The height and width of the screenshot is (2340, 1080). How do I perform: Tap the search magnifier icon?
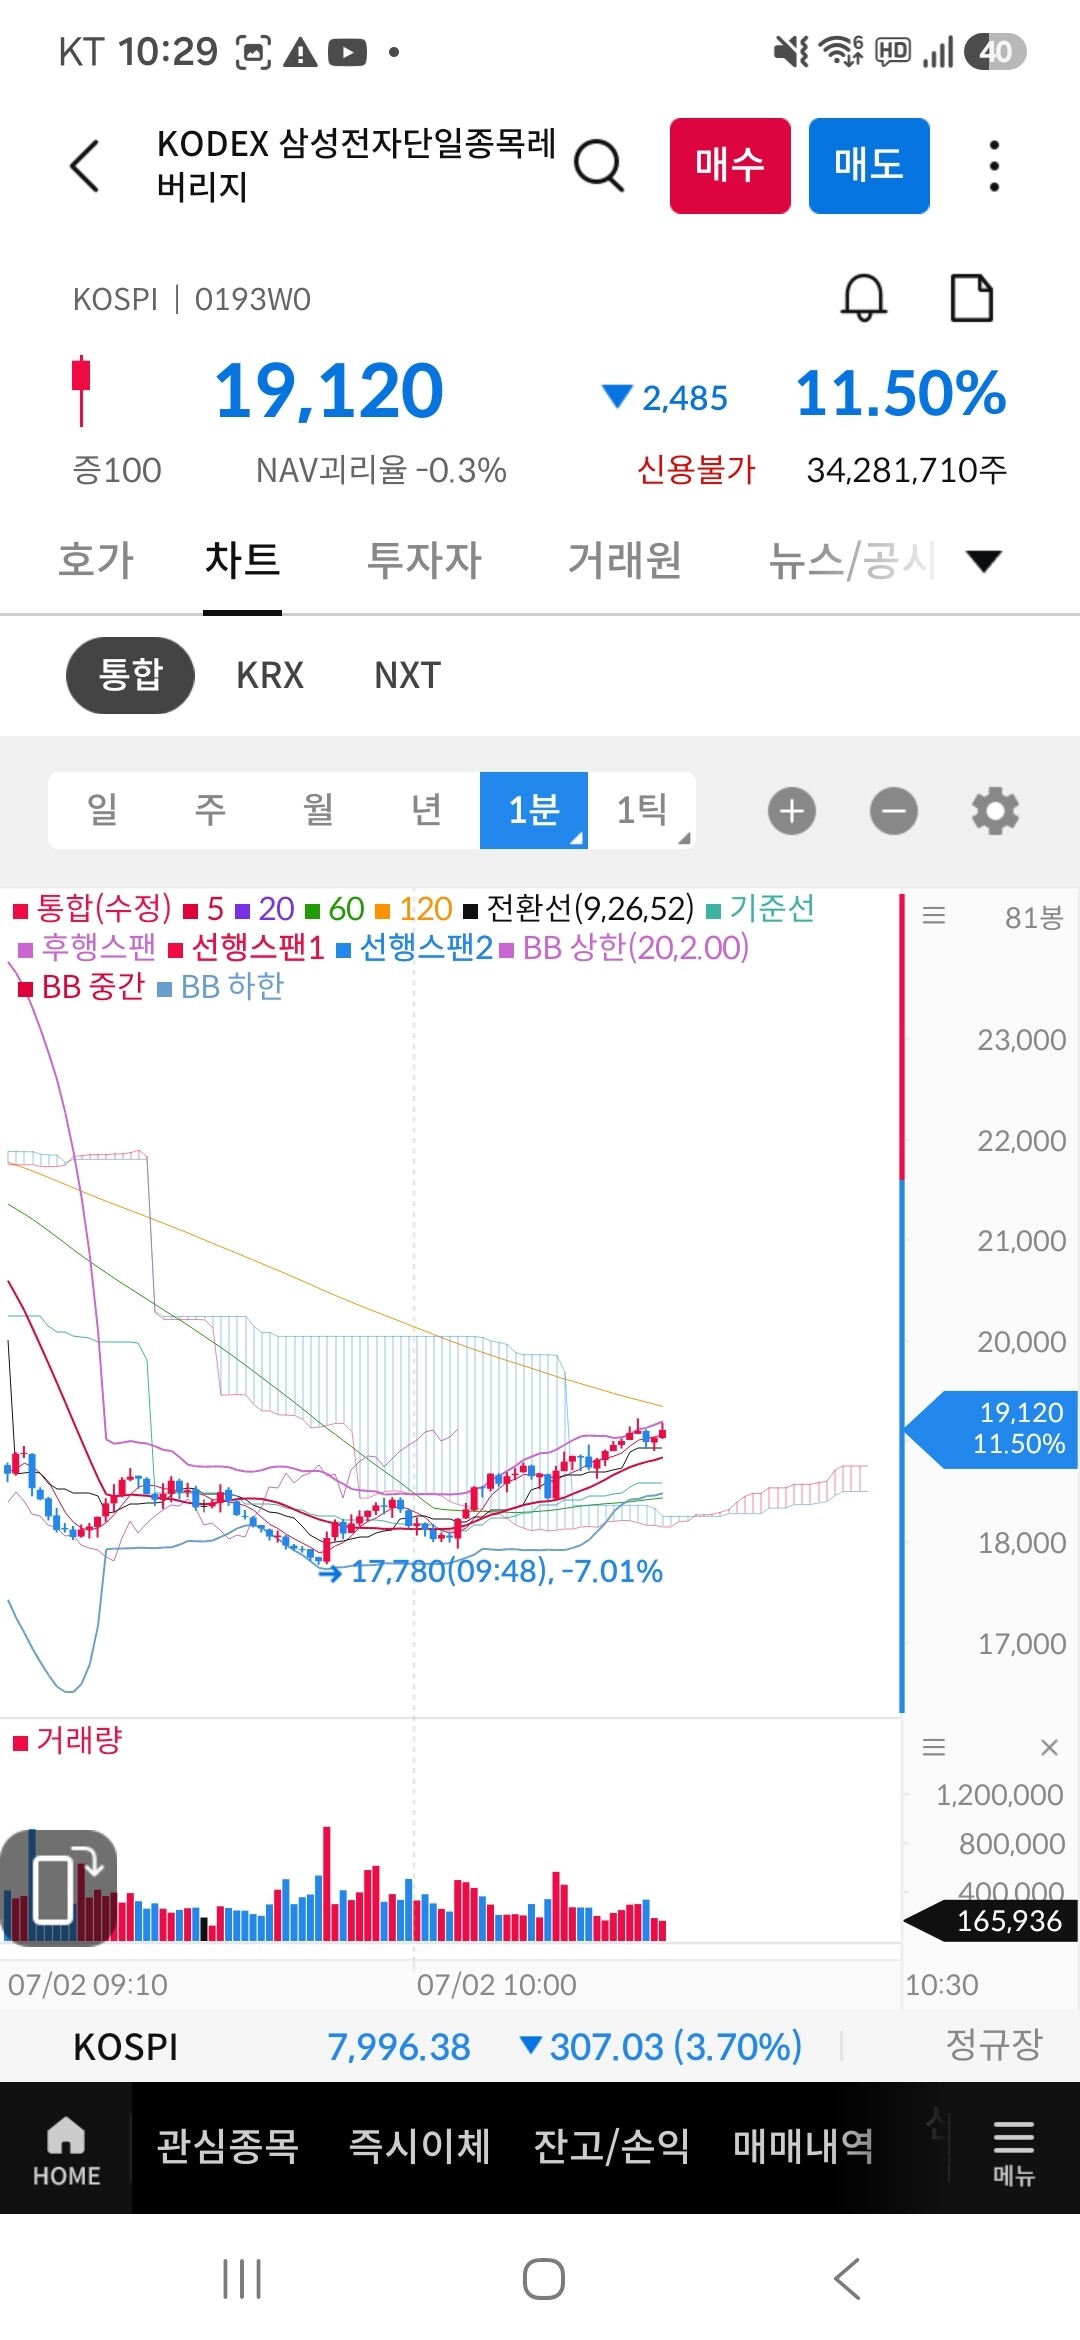pyautogui.click(x=599, y=166)
